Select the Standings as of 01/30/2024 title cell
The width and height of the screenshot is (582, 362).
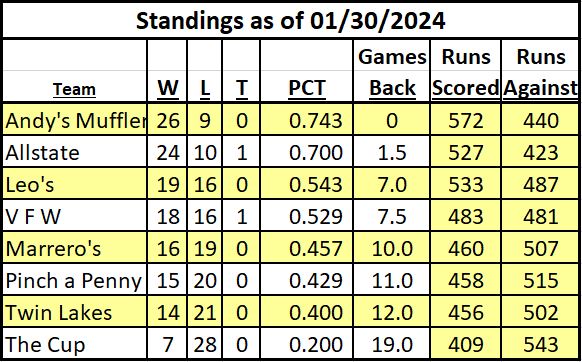(290, 20)
